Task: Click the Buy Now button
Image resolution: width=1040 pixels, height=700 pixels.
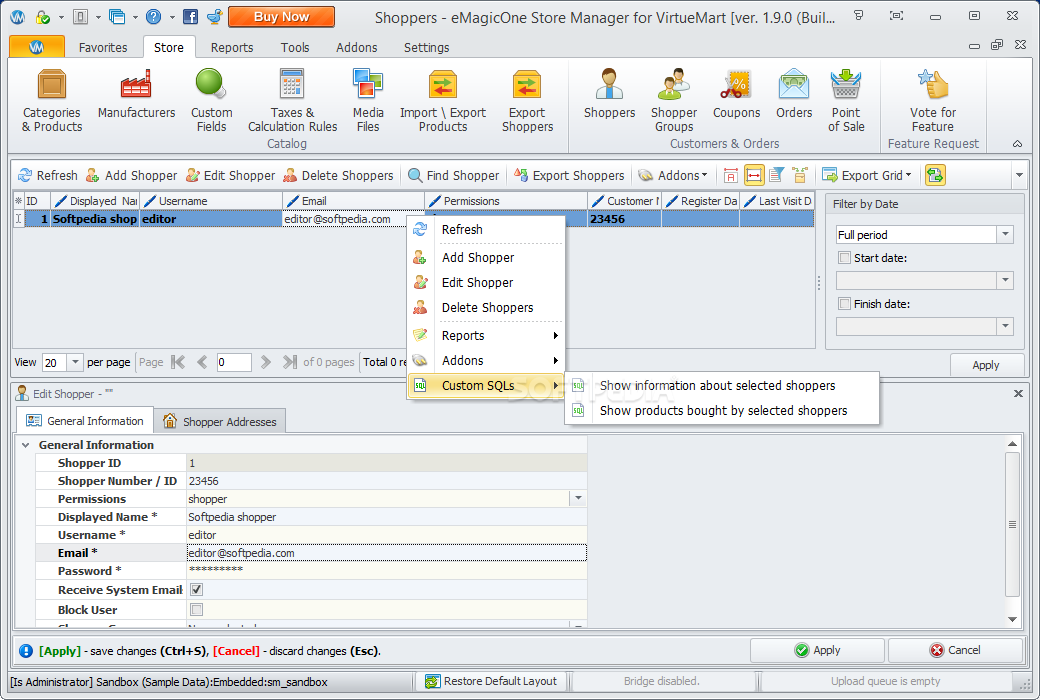Action: coord(281,17)
